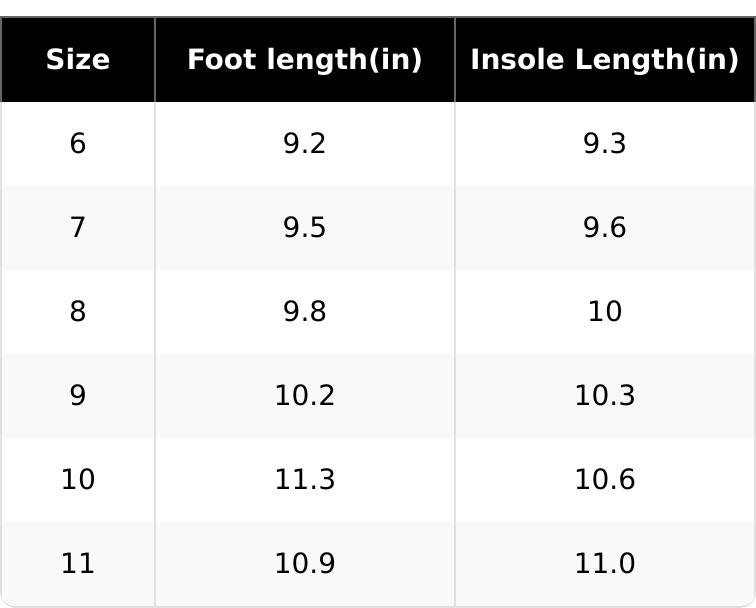Select the 9.2 foot length cell
This screenshot has width=756, height=608.
[x=305, y=144]
